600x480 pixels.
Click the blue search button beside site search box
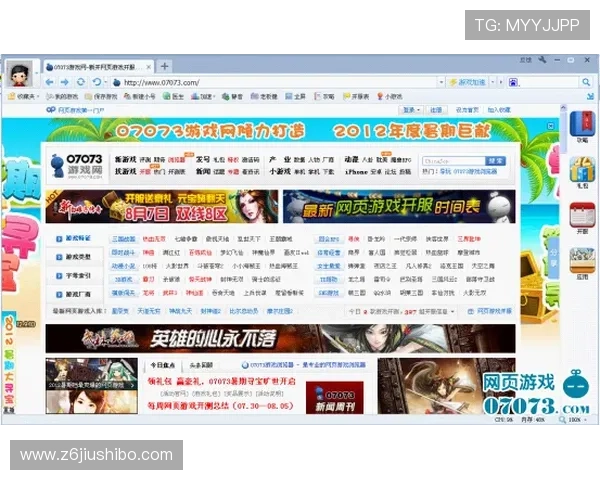pyautogui.click(x=495, y=160)
